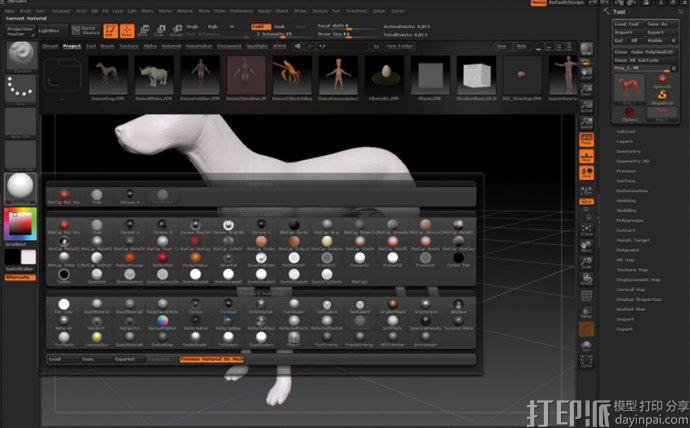Switch to LightBox Texture tab

pos(129,46)
